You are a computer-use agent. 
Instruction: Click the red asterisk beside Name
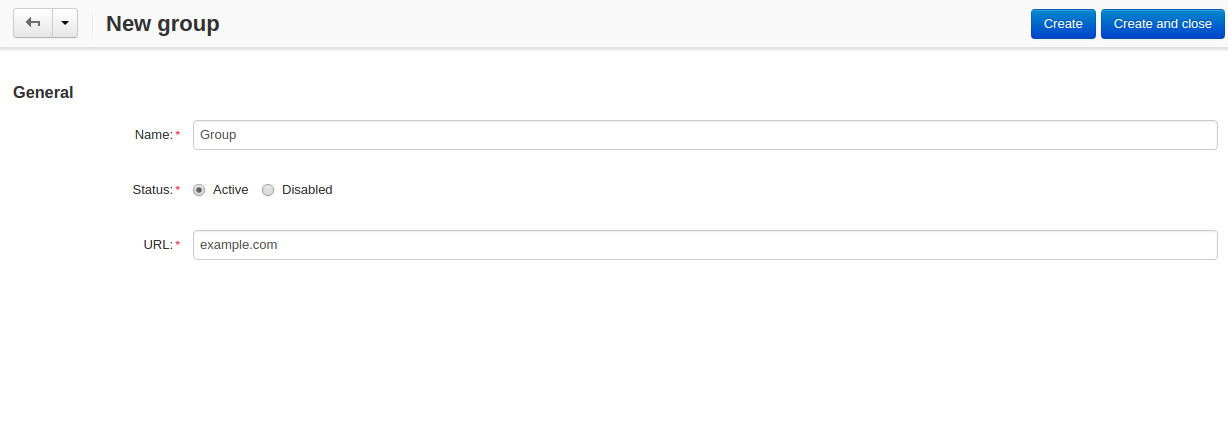tap(178, 135)
